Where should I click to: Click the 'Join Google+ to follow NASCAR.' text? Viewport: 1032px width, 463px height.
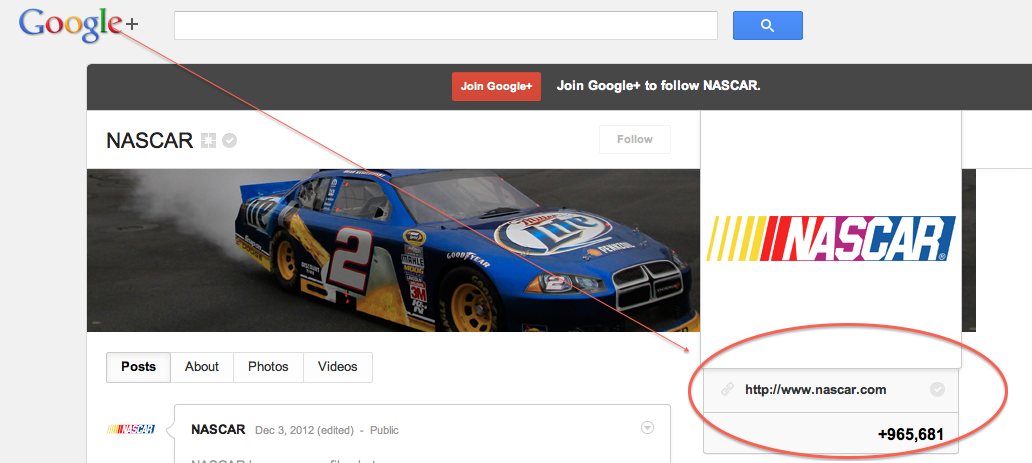[658, 86]
